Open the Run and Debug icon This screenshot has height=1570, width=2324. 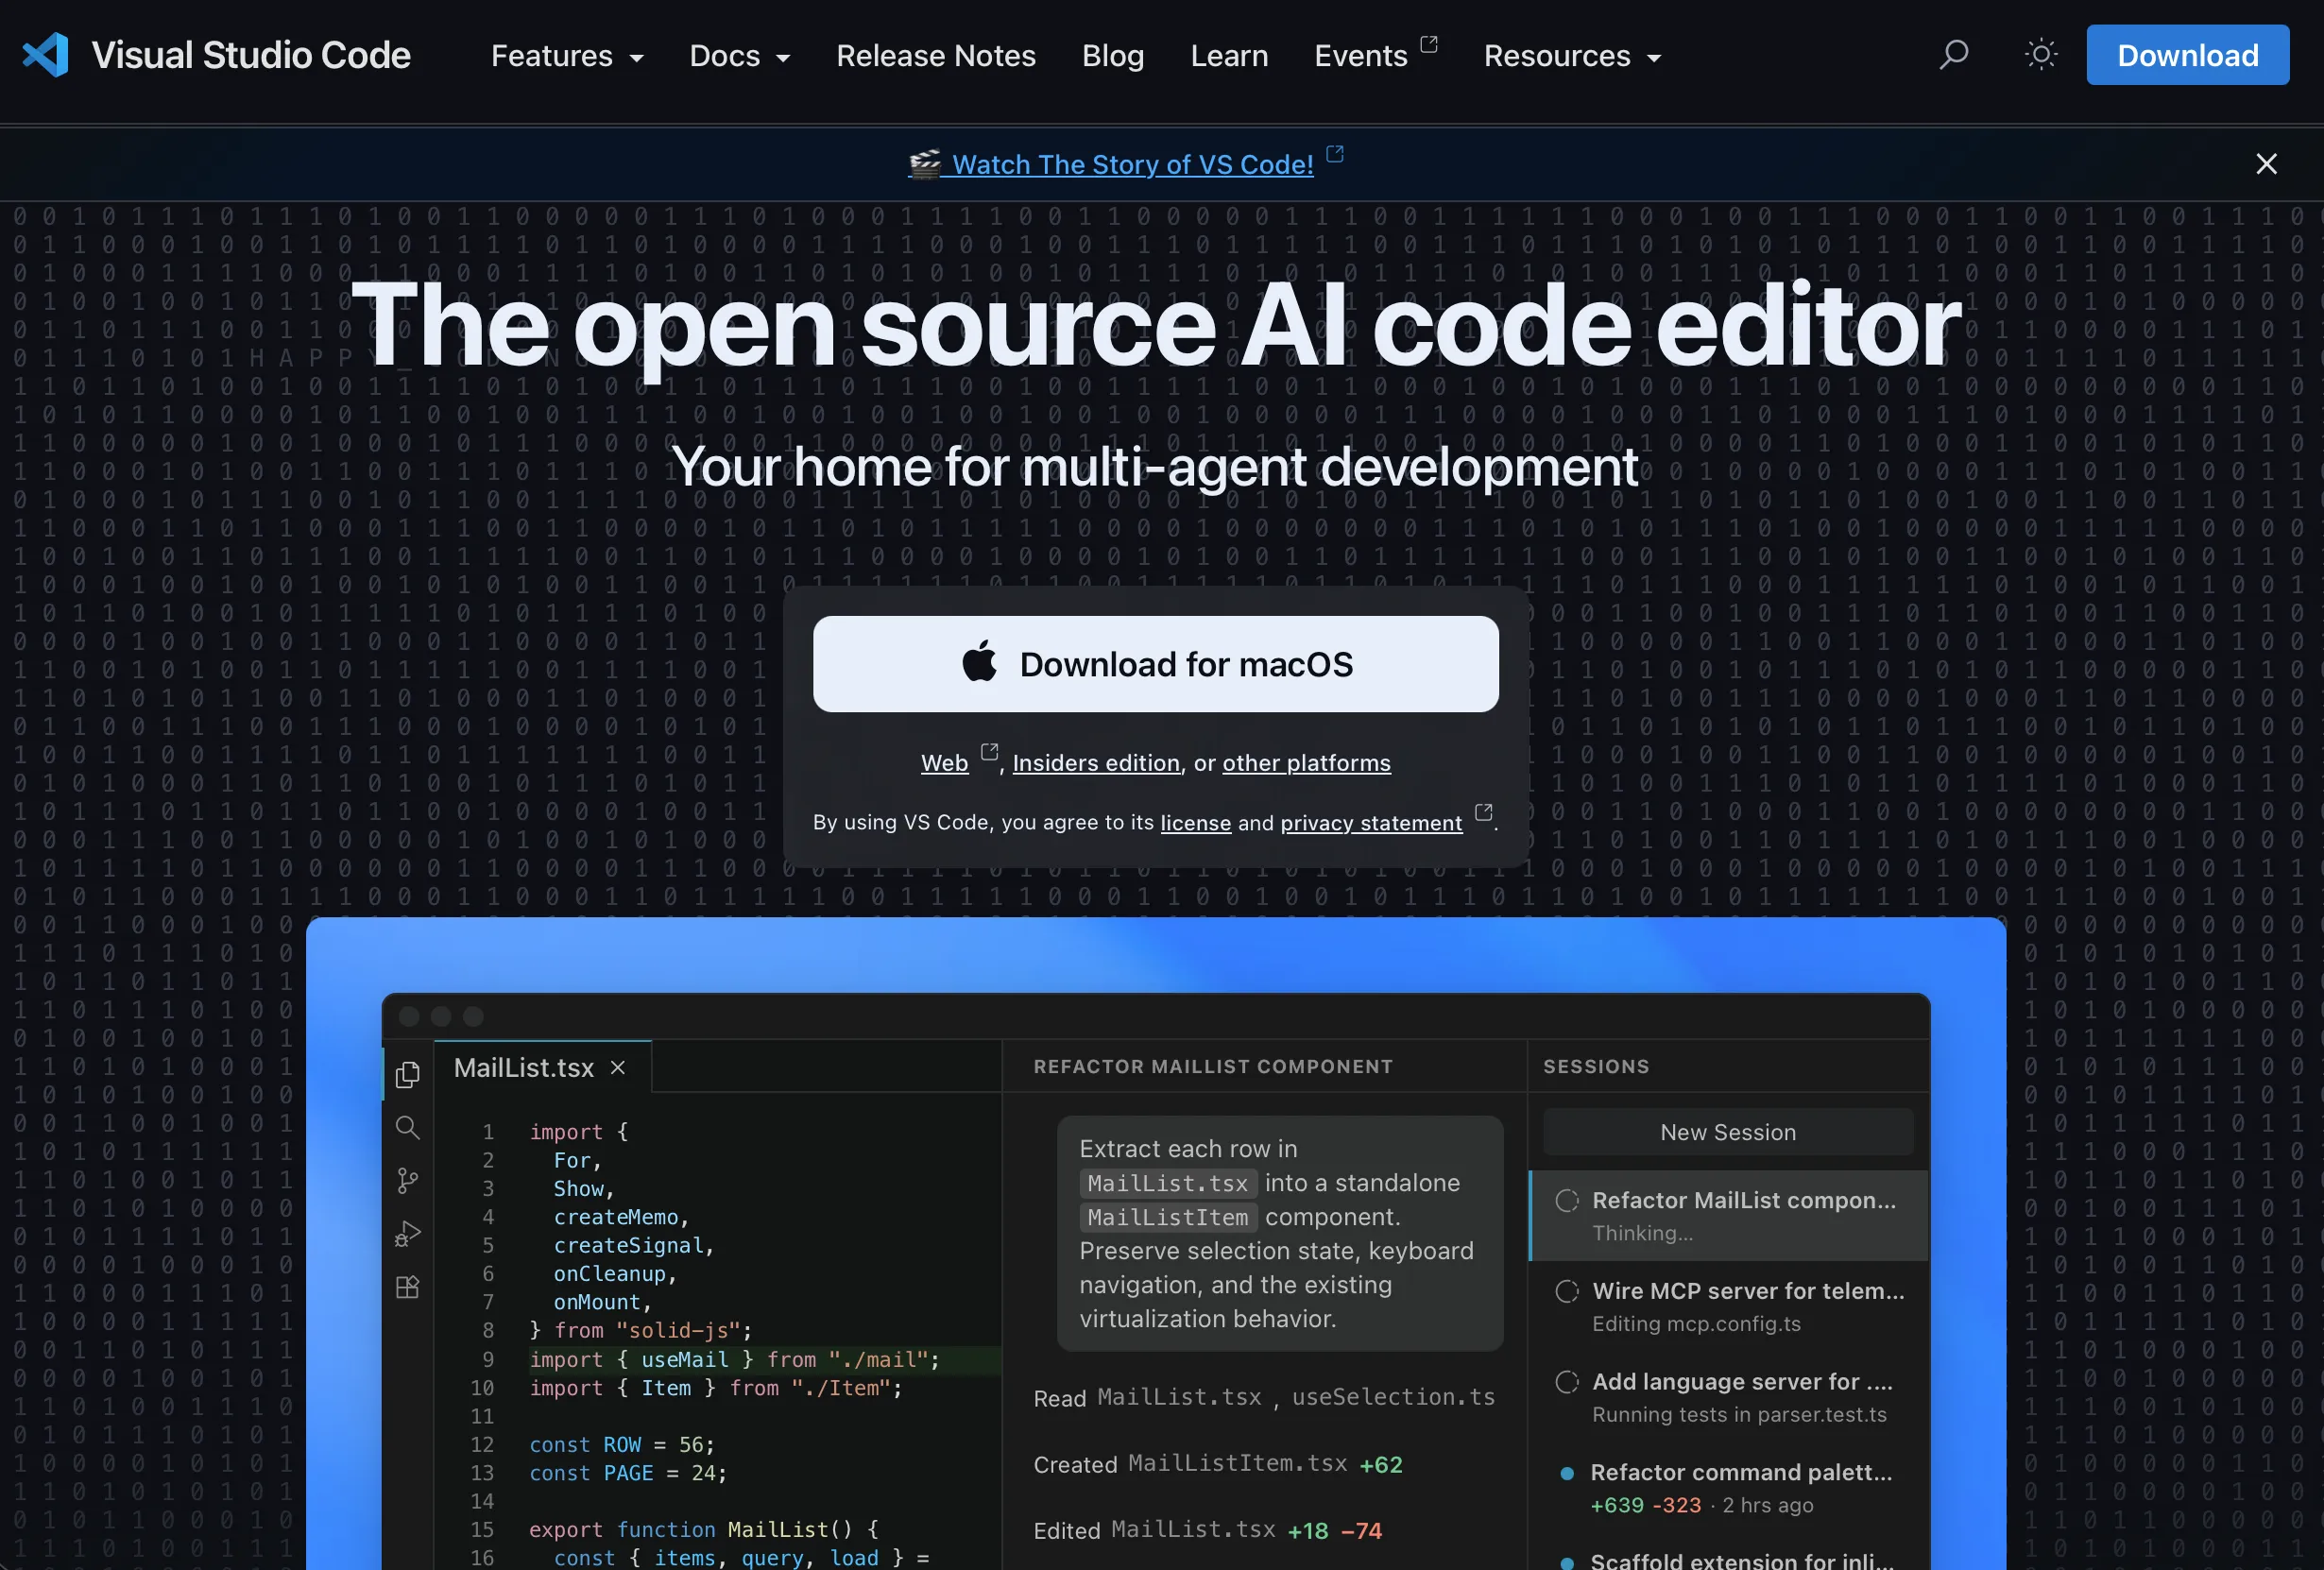click(x=407, y=1234)
